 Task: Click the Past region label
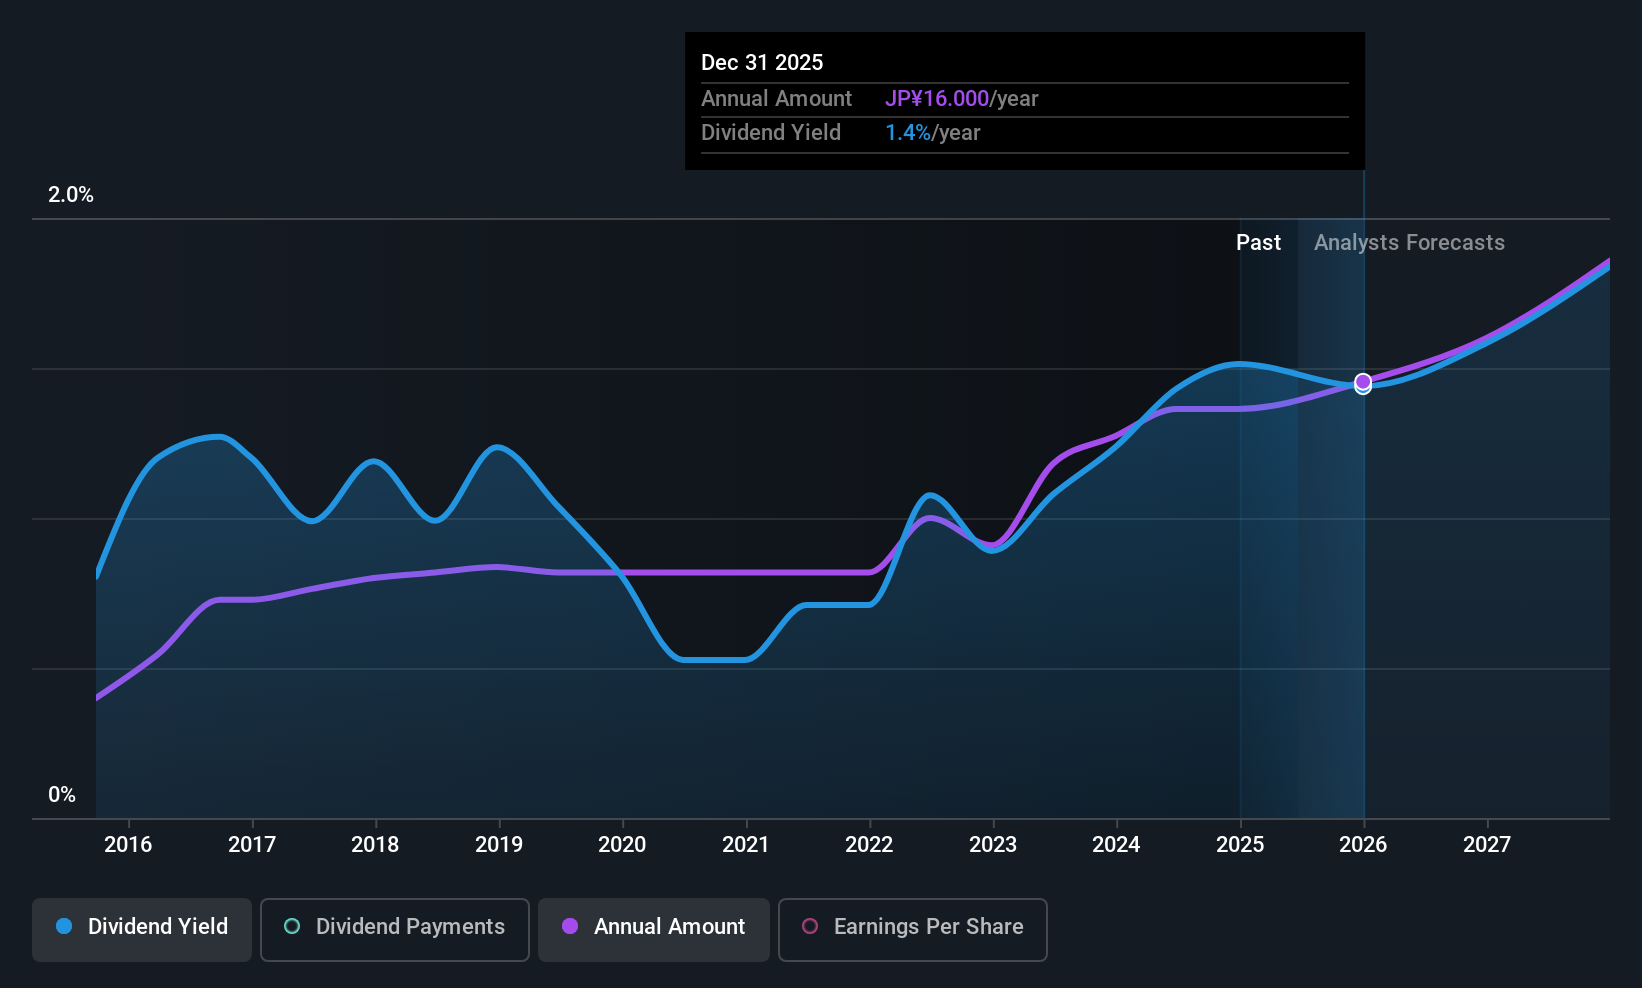[x=1258, y=242]
